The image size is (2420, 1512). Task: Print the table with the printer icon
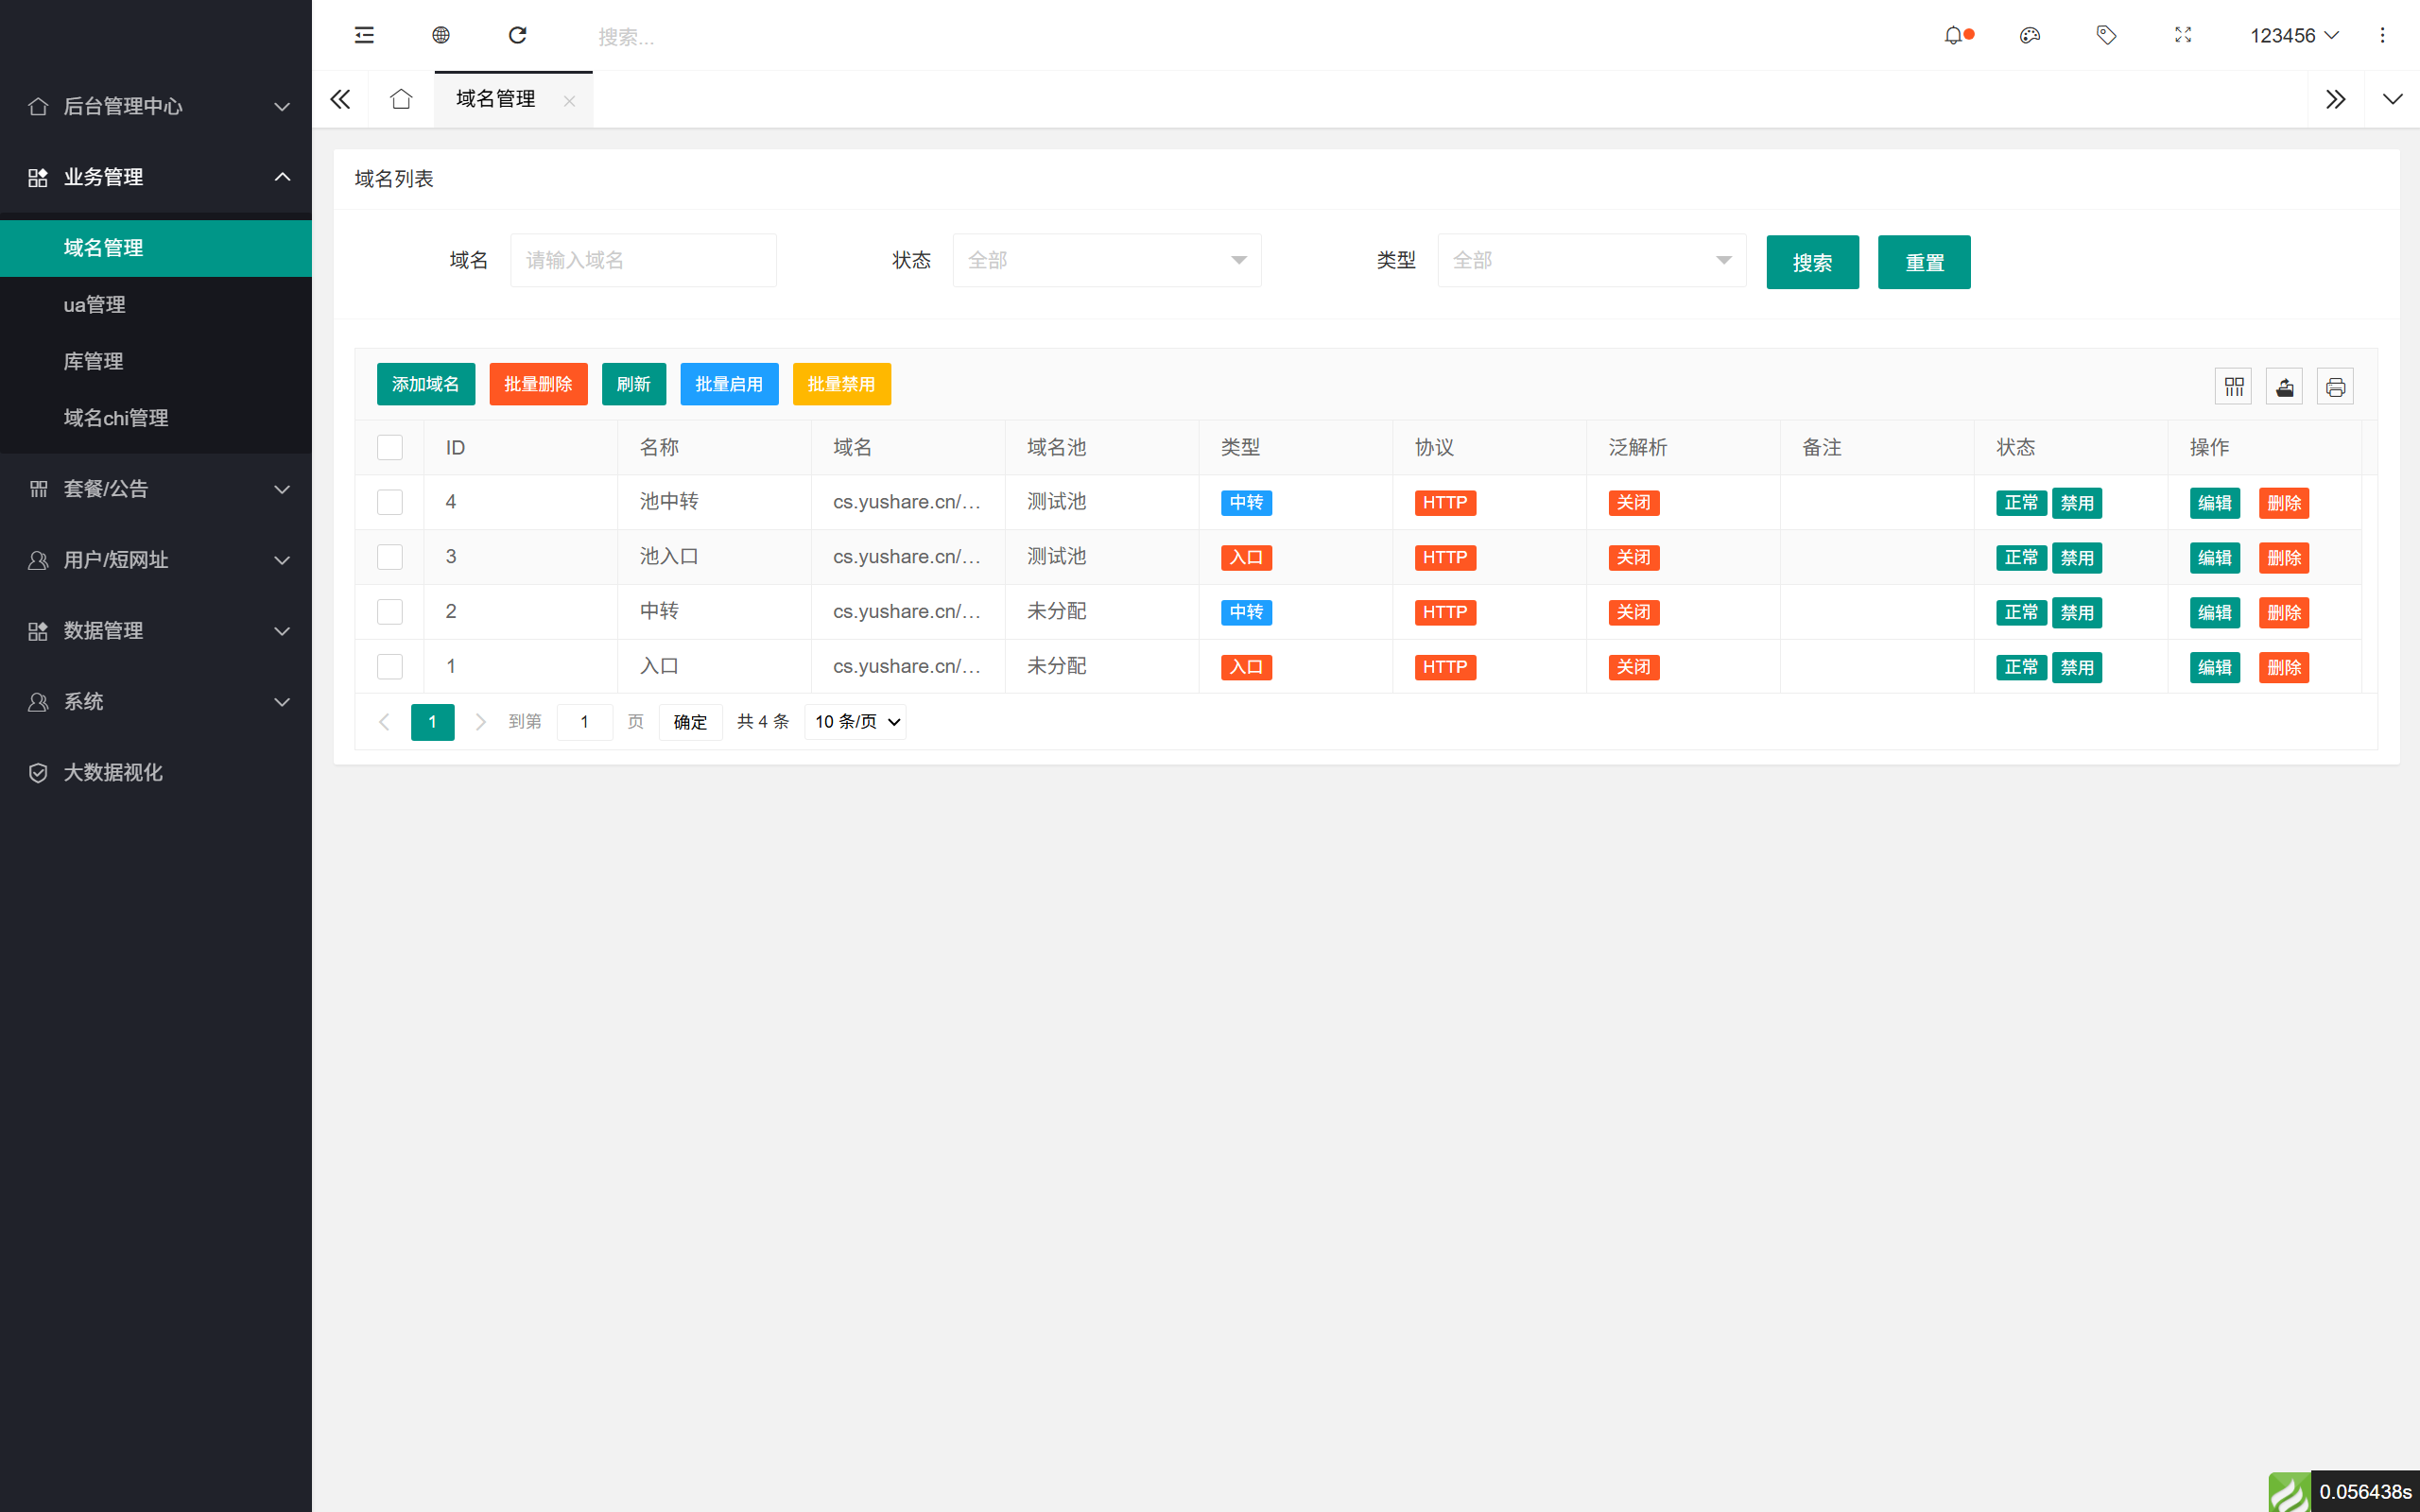tap(2336, 386)
